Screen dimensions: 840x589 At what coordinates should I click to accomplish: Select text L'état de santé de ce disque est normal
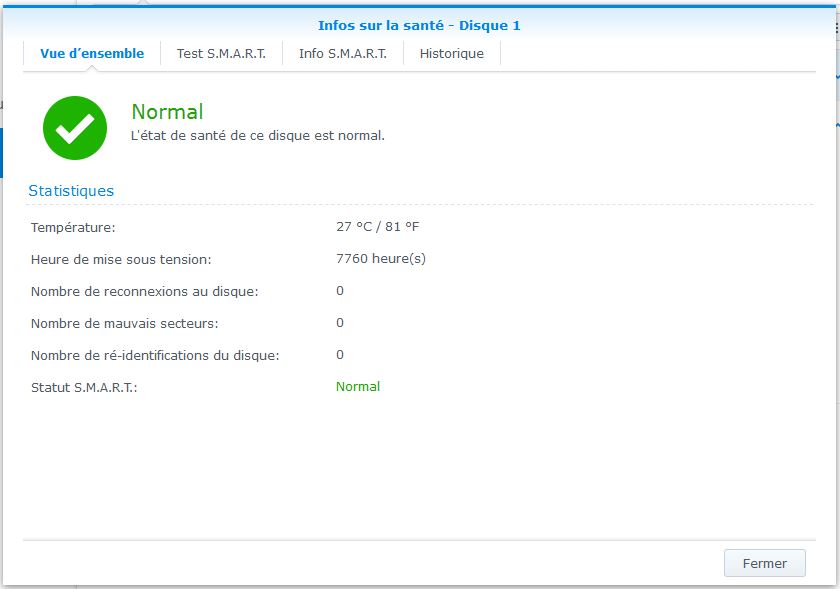[x=258, y=136]
